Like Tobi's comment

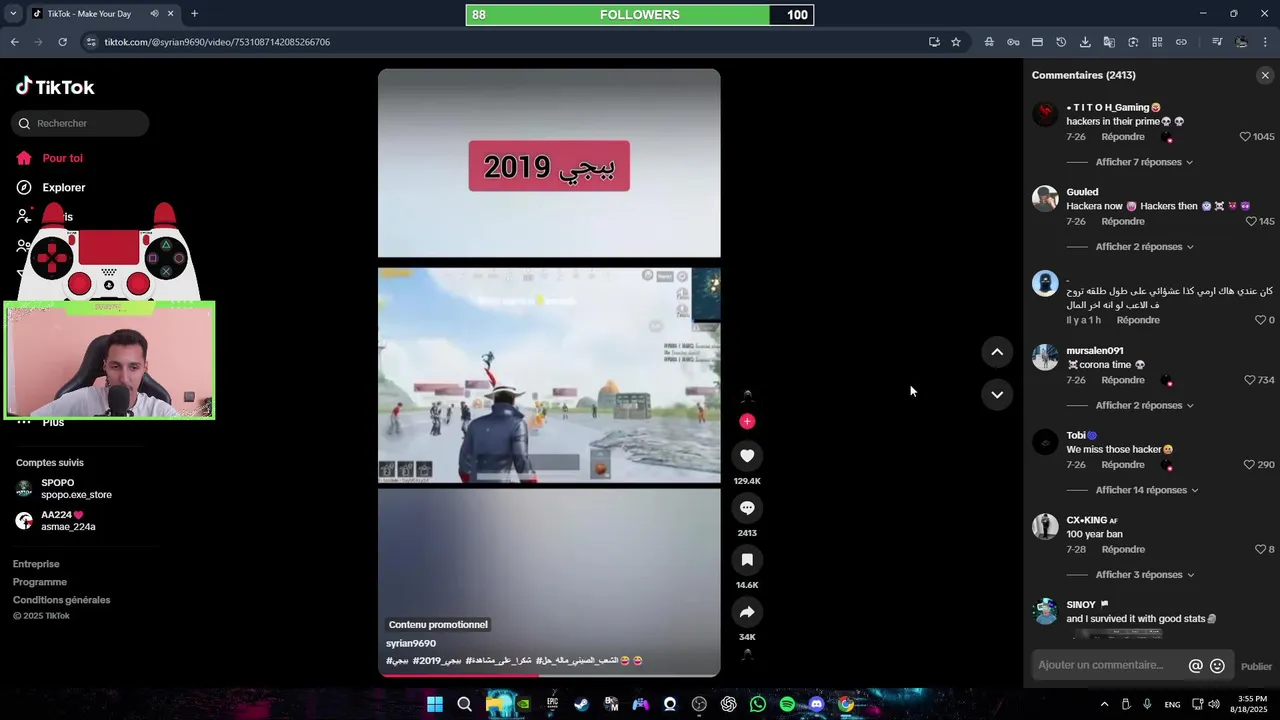click(x=1249, y=465)
